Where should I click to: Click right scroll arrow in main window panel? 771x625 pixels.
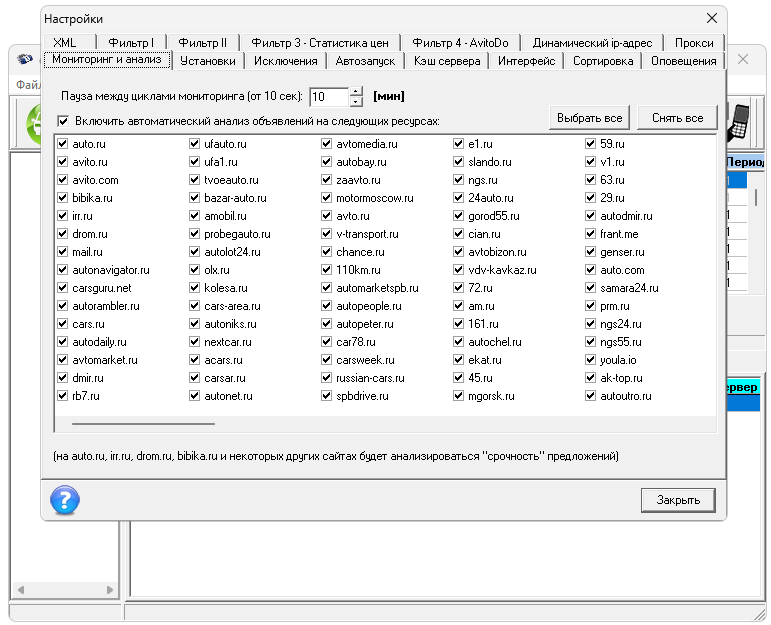[110, 590]
